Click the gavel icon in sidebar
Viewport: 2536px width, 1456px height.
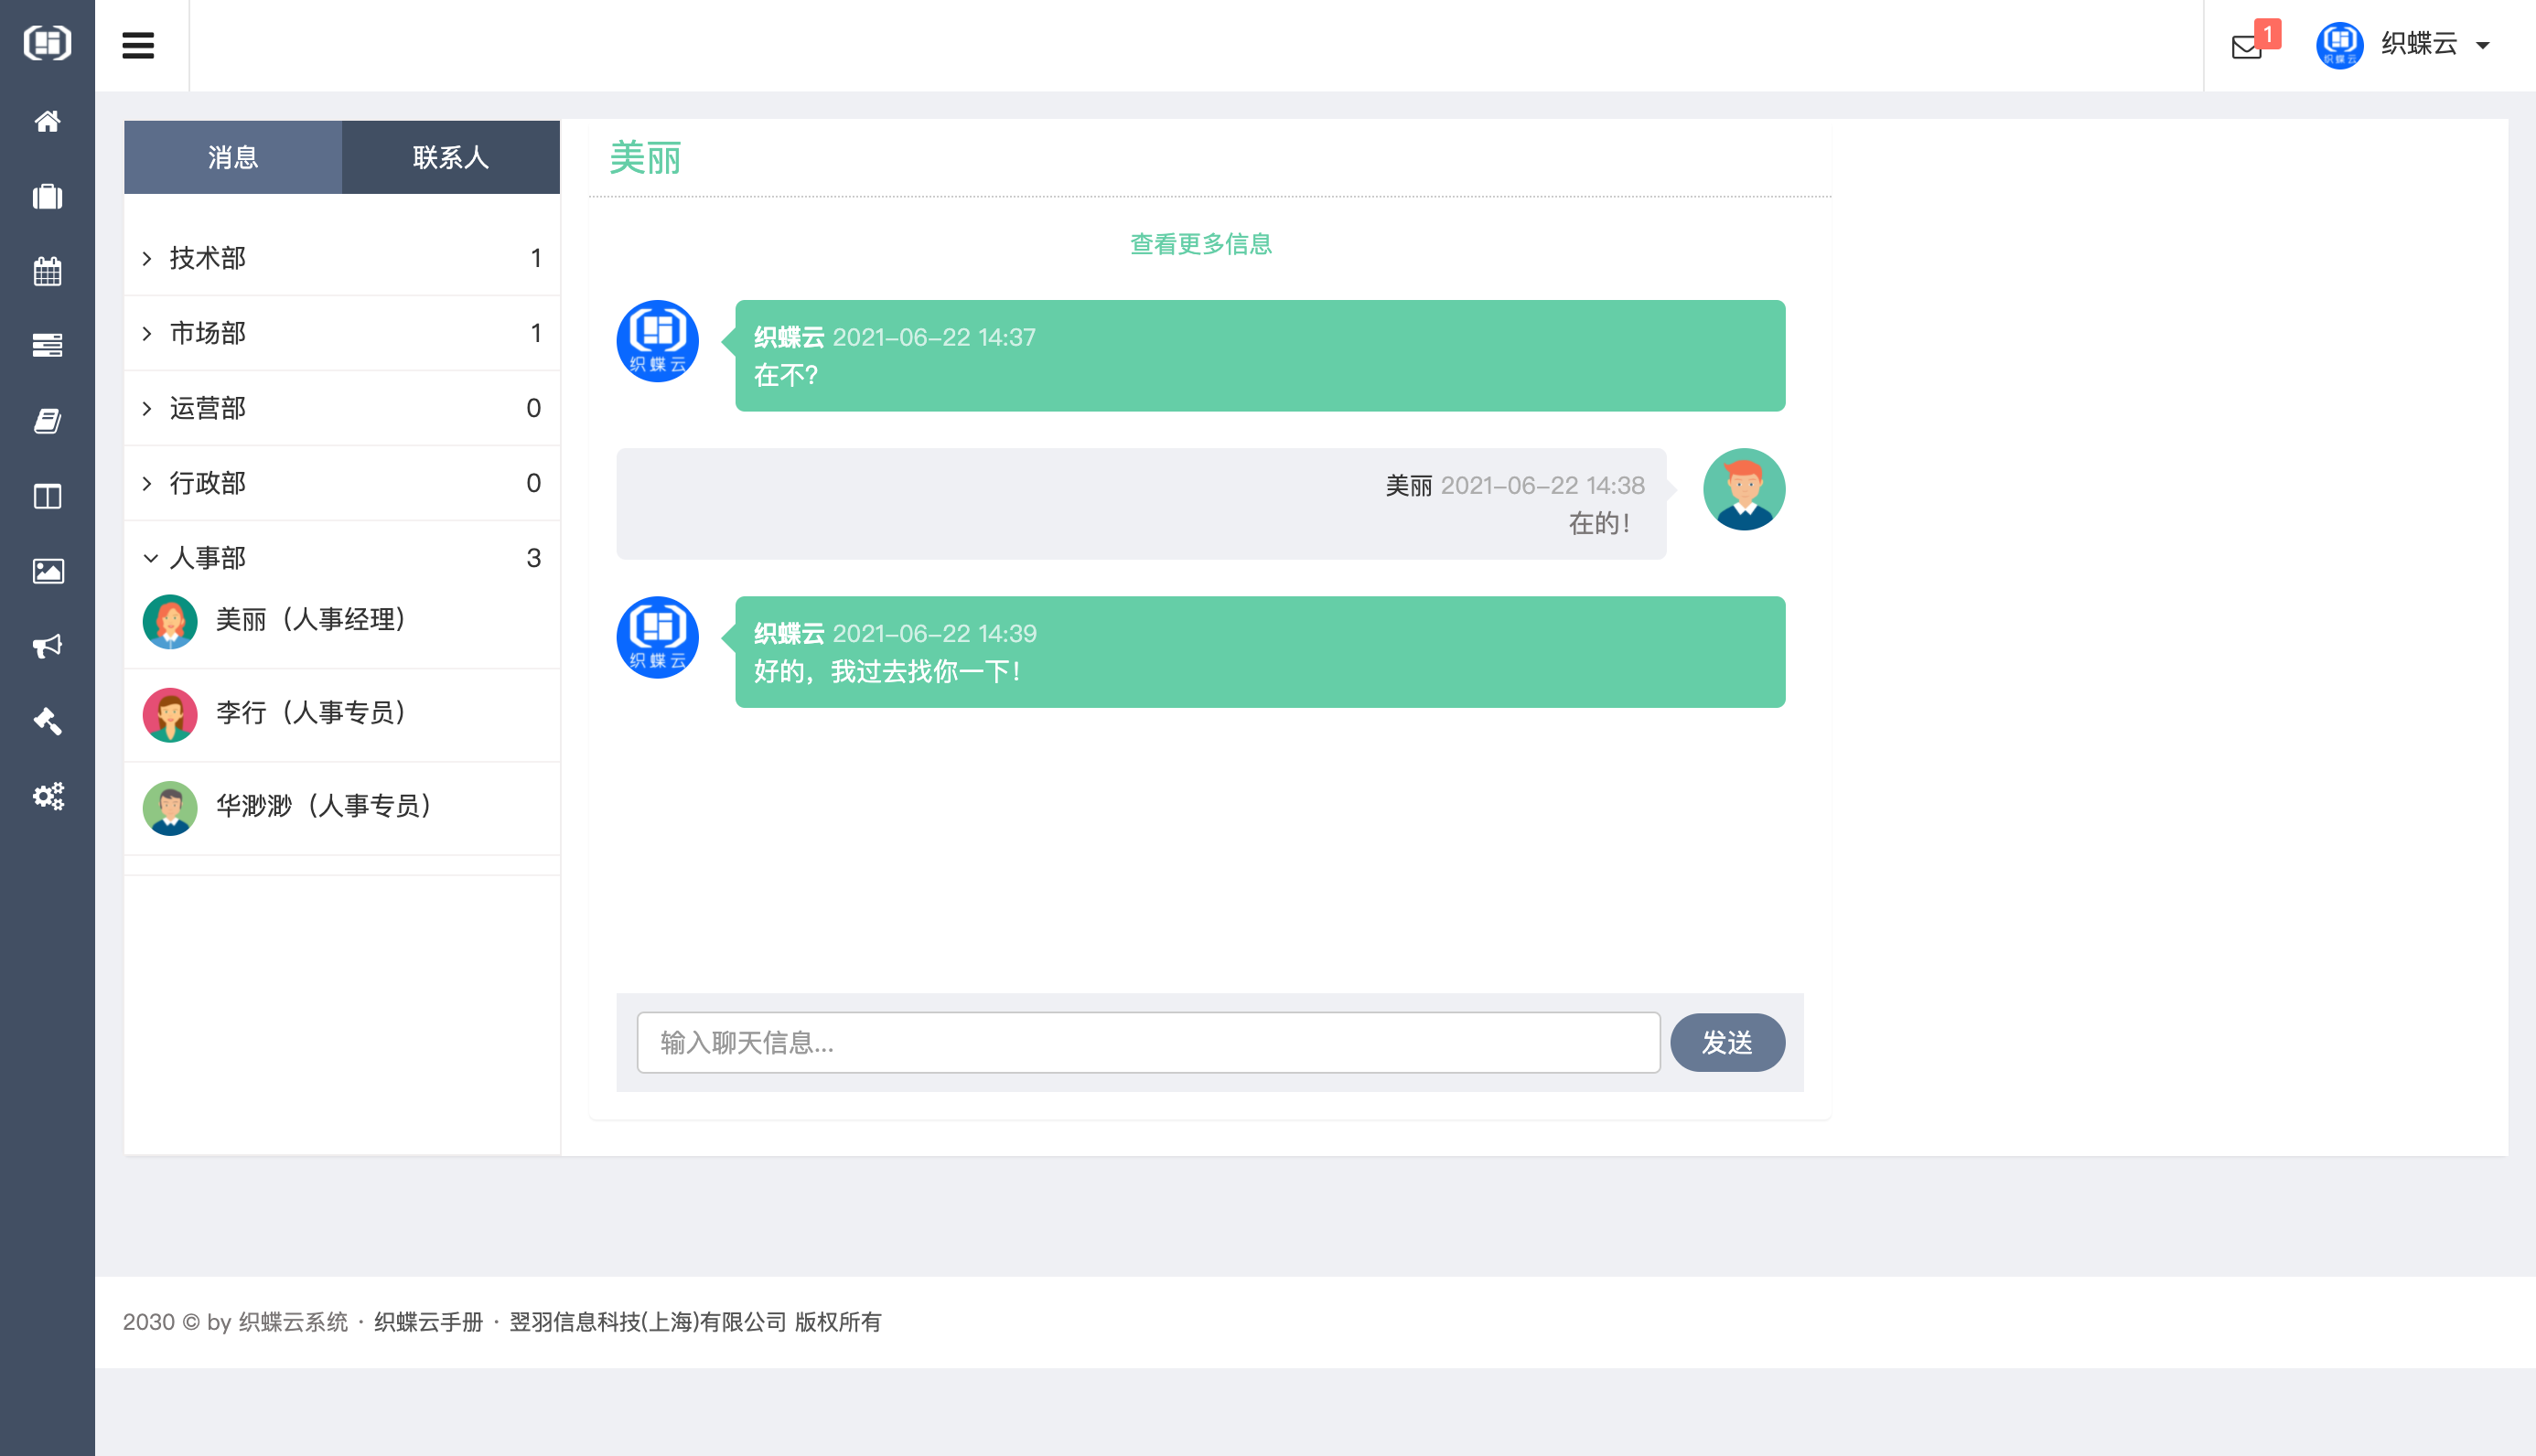[x=47, y=721]
